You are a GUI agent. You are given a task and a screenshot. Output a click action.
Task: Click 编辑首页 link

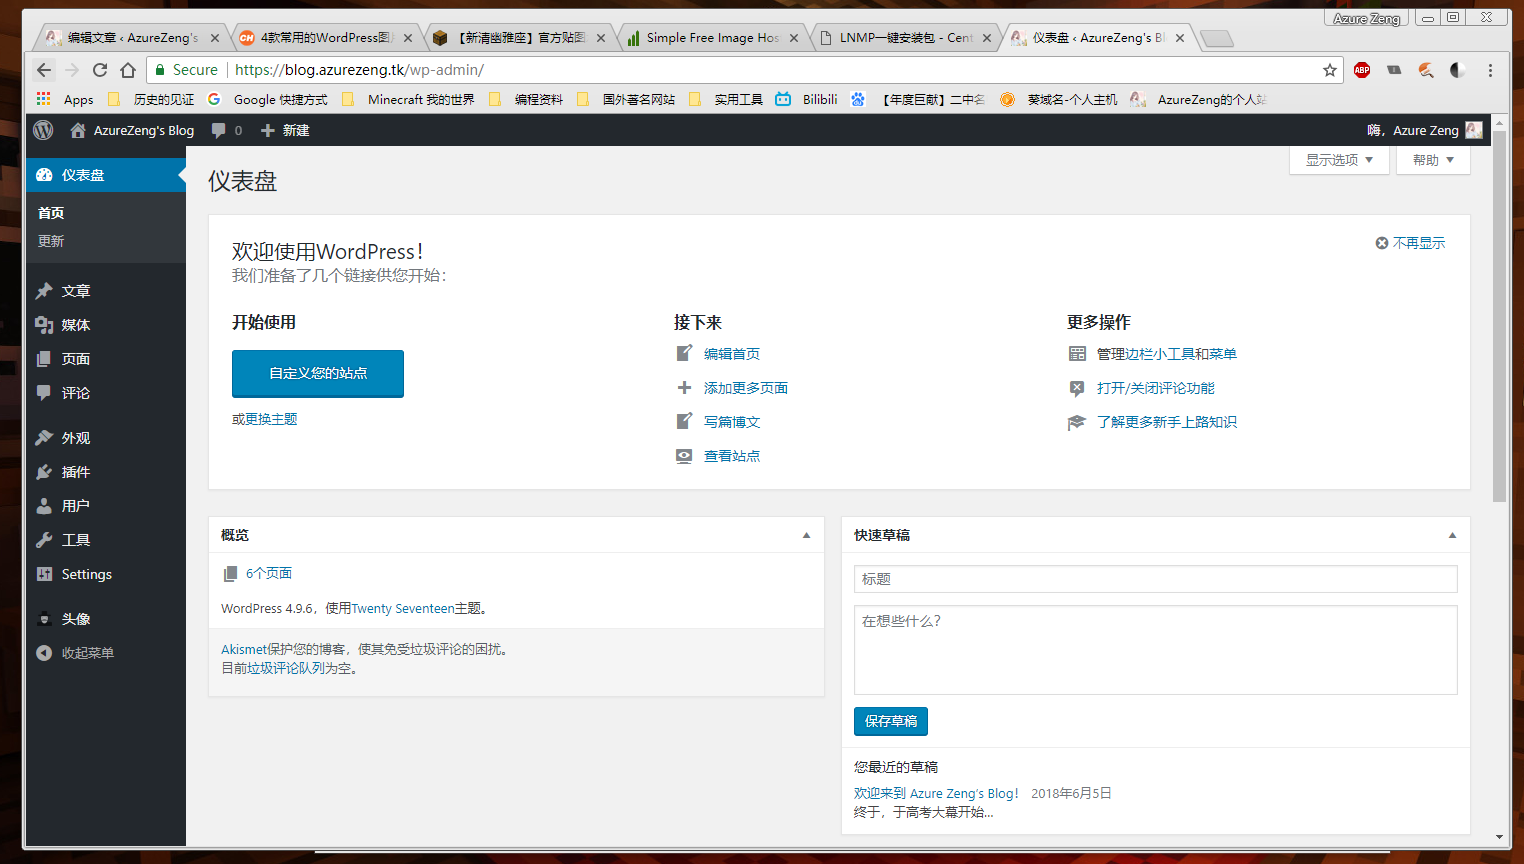coord(732,354)
